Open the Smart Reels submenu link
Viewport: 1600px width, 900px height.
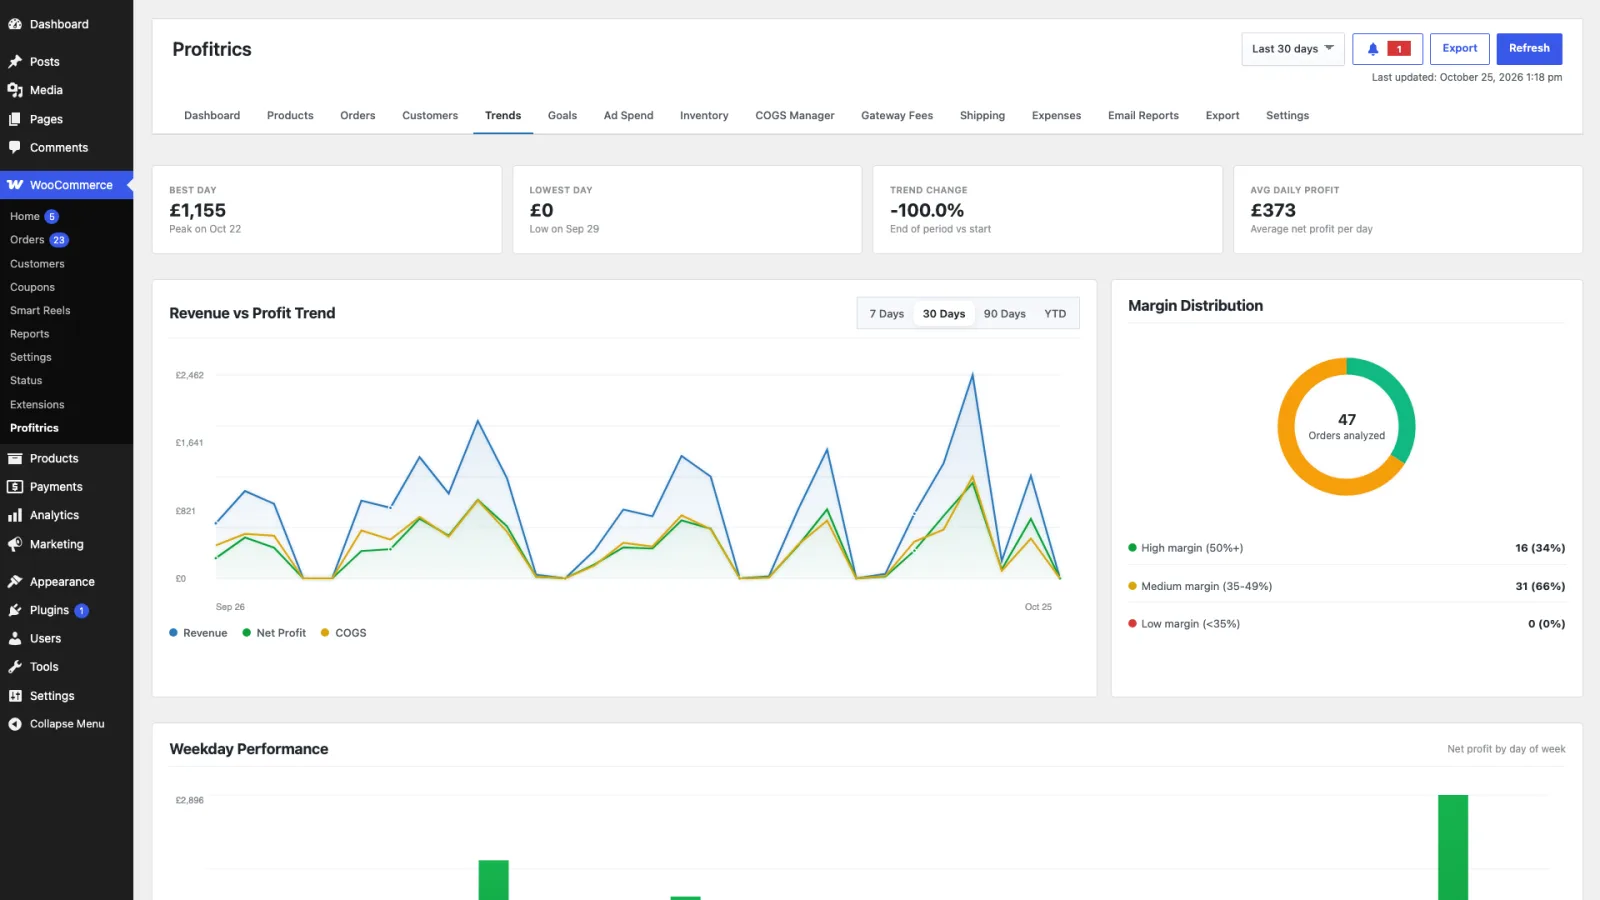pyautogui.click(x=40, y=311)
